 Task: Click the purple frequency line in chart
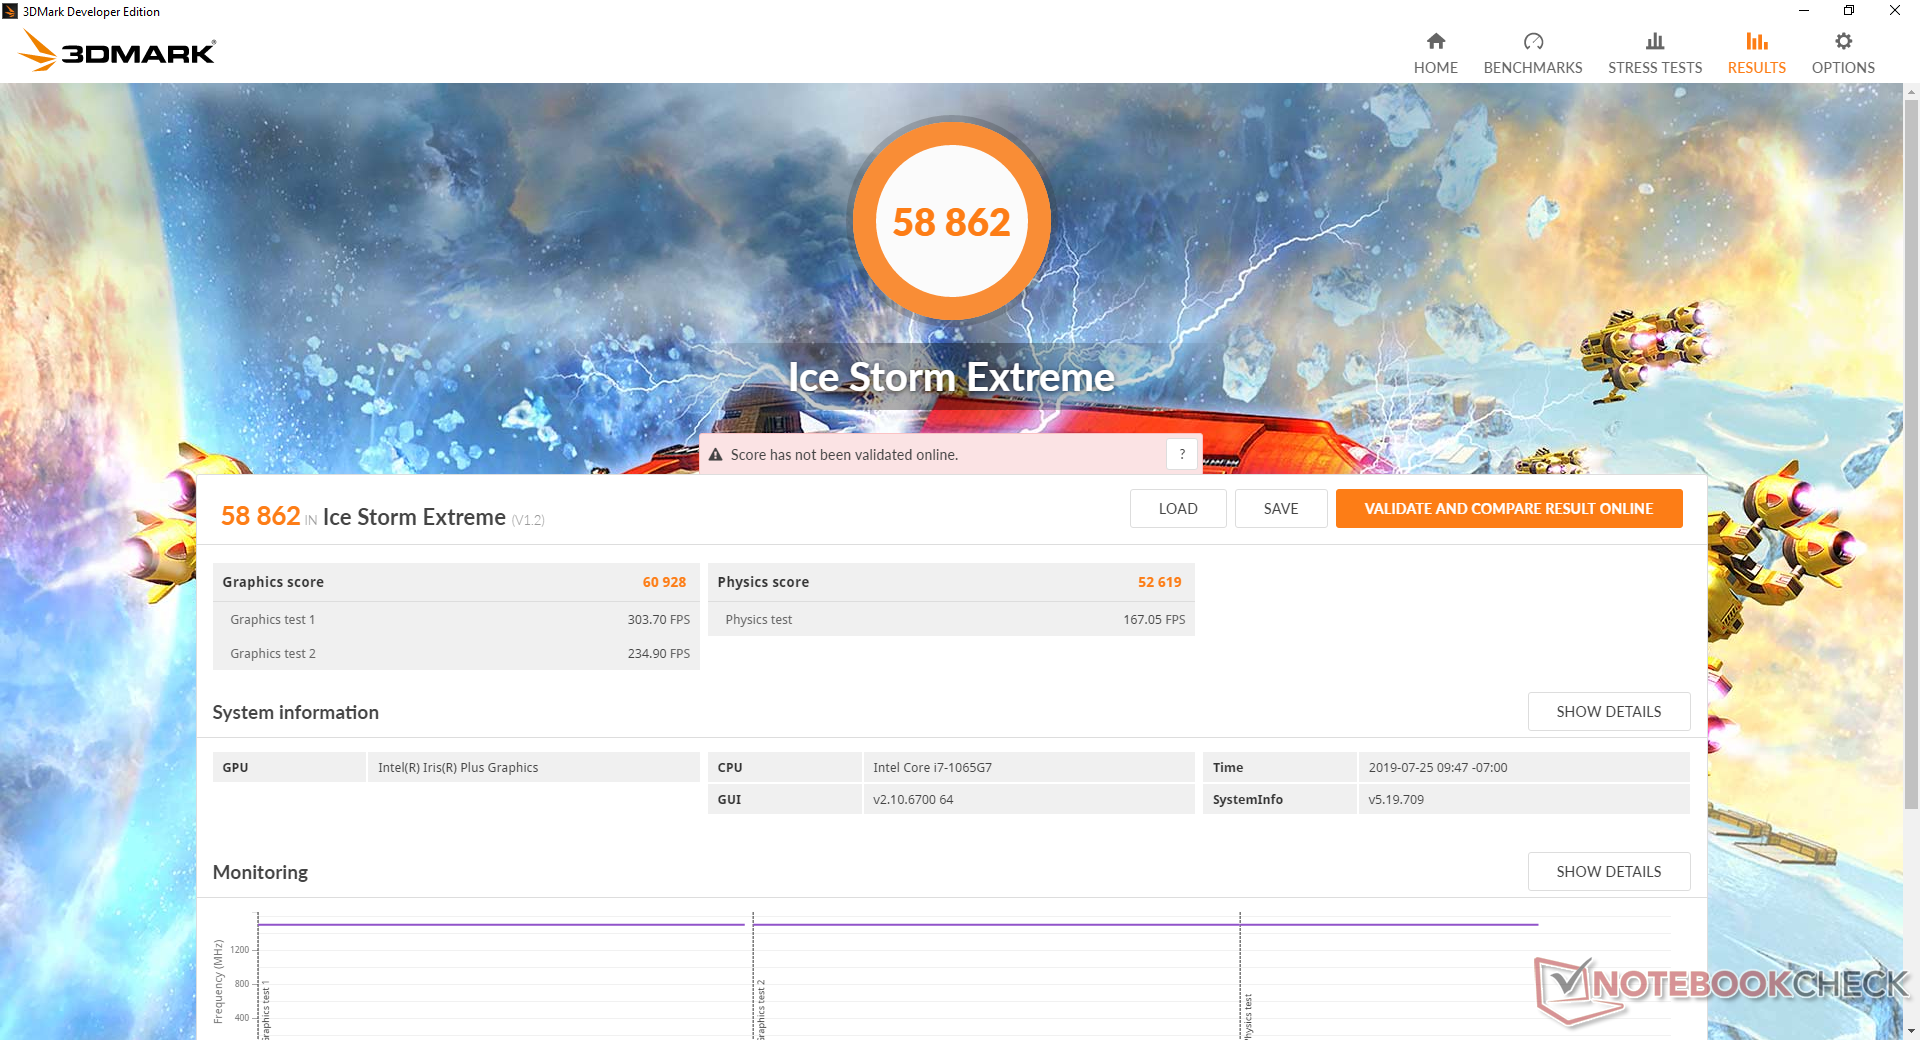pos(500,925)
